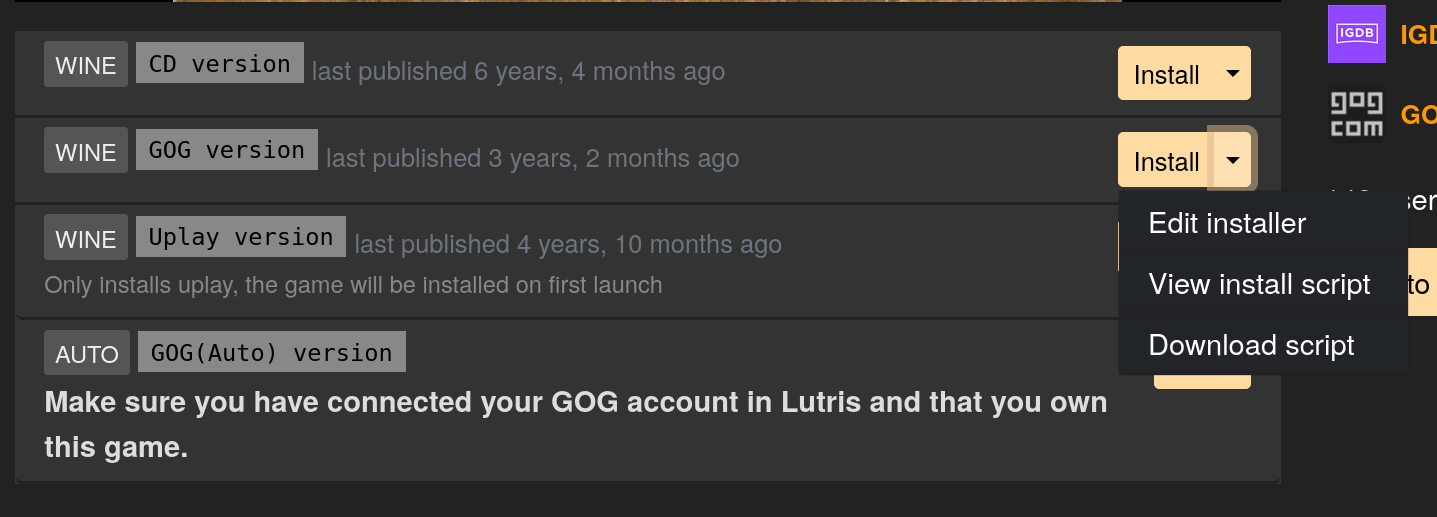The image size is (1437, 517).
Task: Select the CD version label
Action: 219,64
